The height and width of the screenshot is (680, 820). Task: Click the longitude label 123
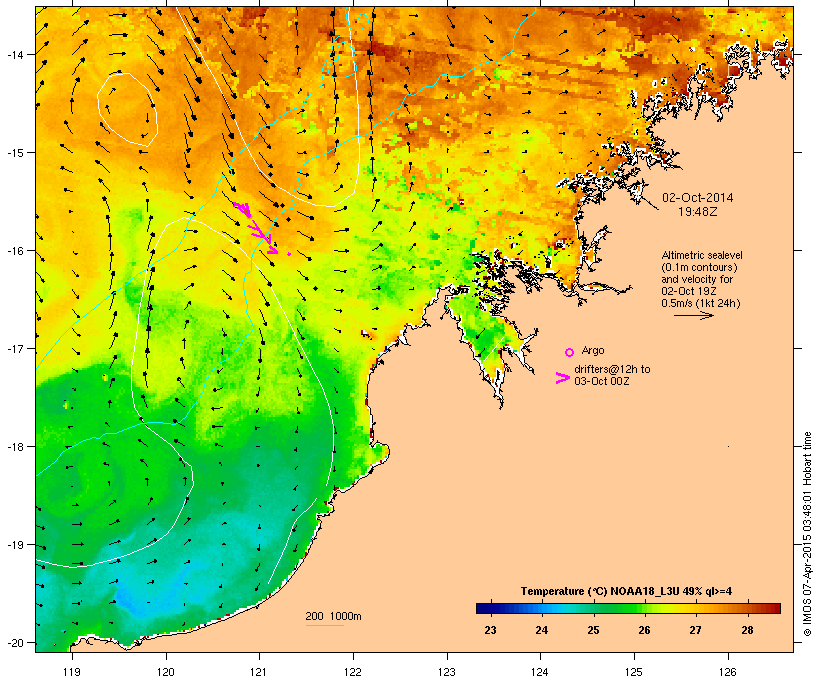pos(447,672)
